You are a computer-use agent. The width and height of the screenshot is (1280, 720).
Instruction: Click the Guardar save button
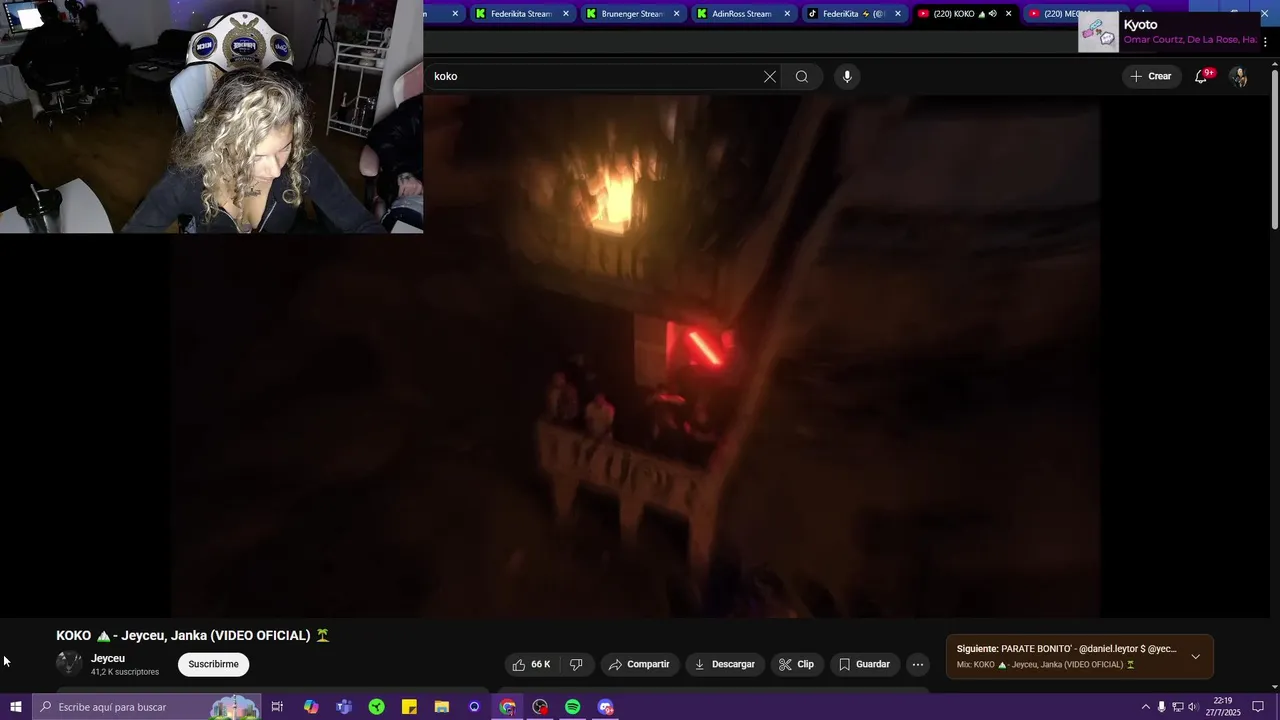click(864, 664)
